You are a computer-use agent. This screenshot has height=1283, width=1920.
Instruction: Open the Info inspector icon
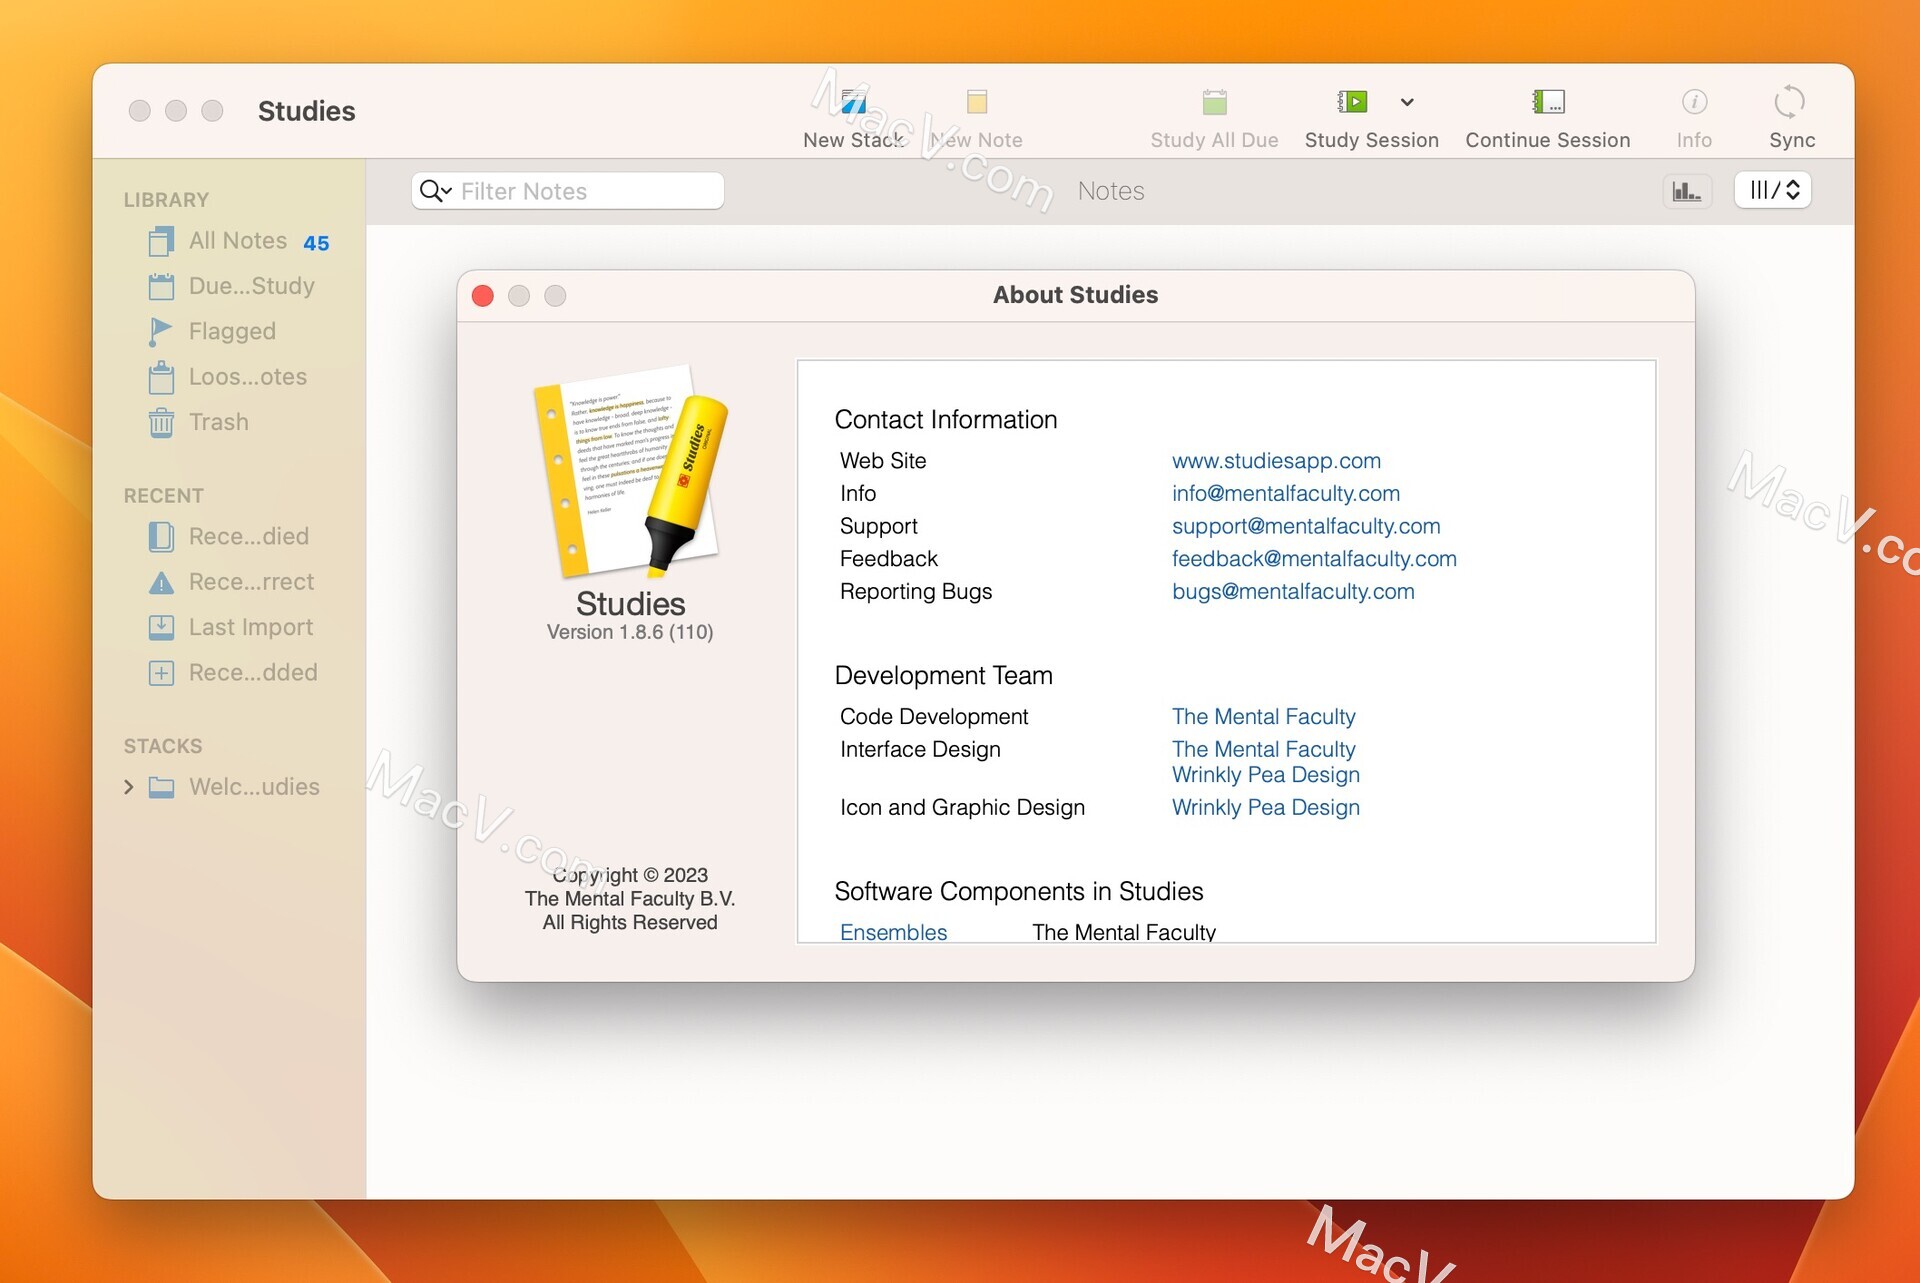tap(1694, 102)
